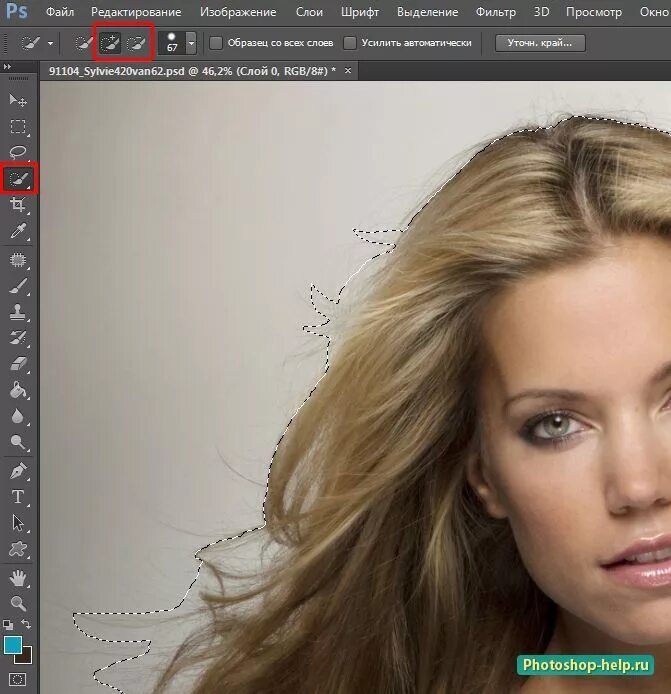This screenshot has width=671, height=694.
Task: Select the Spot Healing Brush tool
Action: pos(18,260)
